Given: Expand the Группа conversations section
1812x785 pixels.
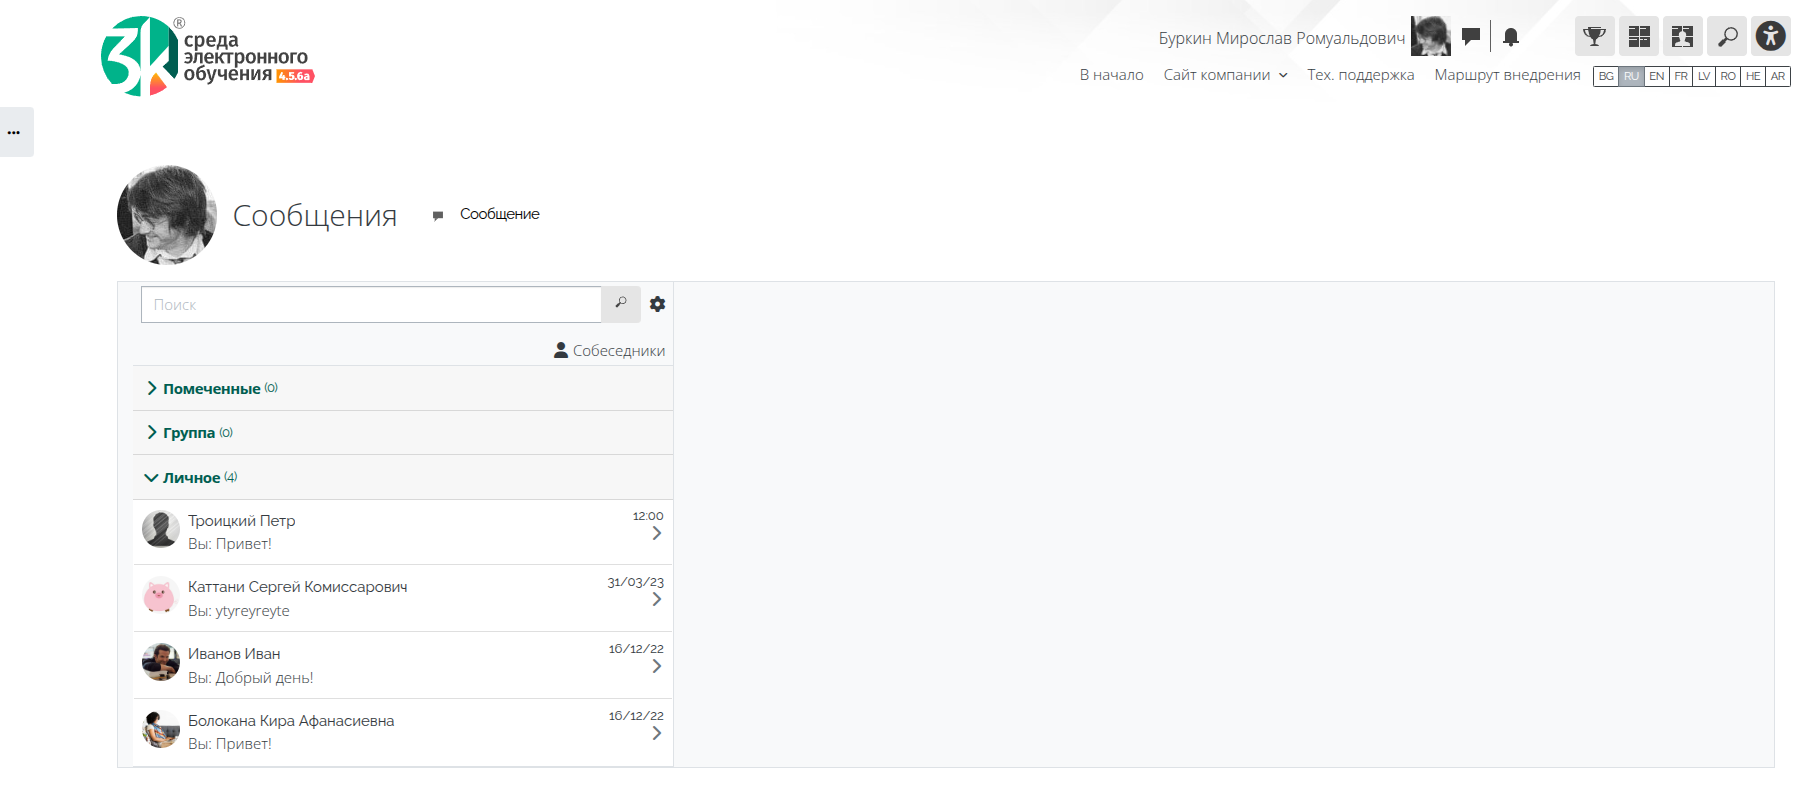Looking at the screenshot, I should point(189,433).
